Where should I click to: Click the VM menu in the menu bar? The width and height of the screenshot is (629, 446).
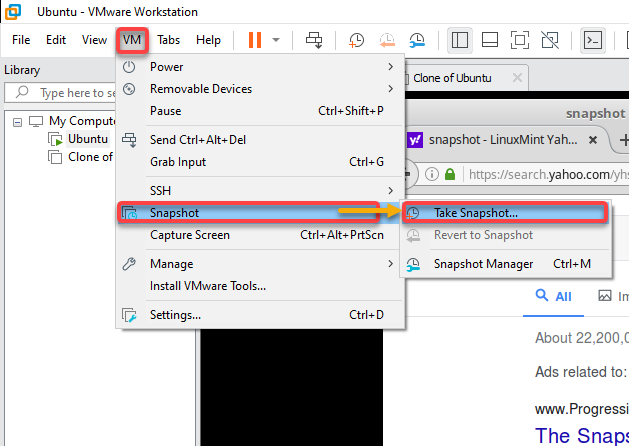[x=132, y=40]
